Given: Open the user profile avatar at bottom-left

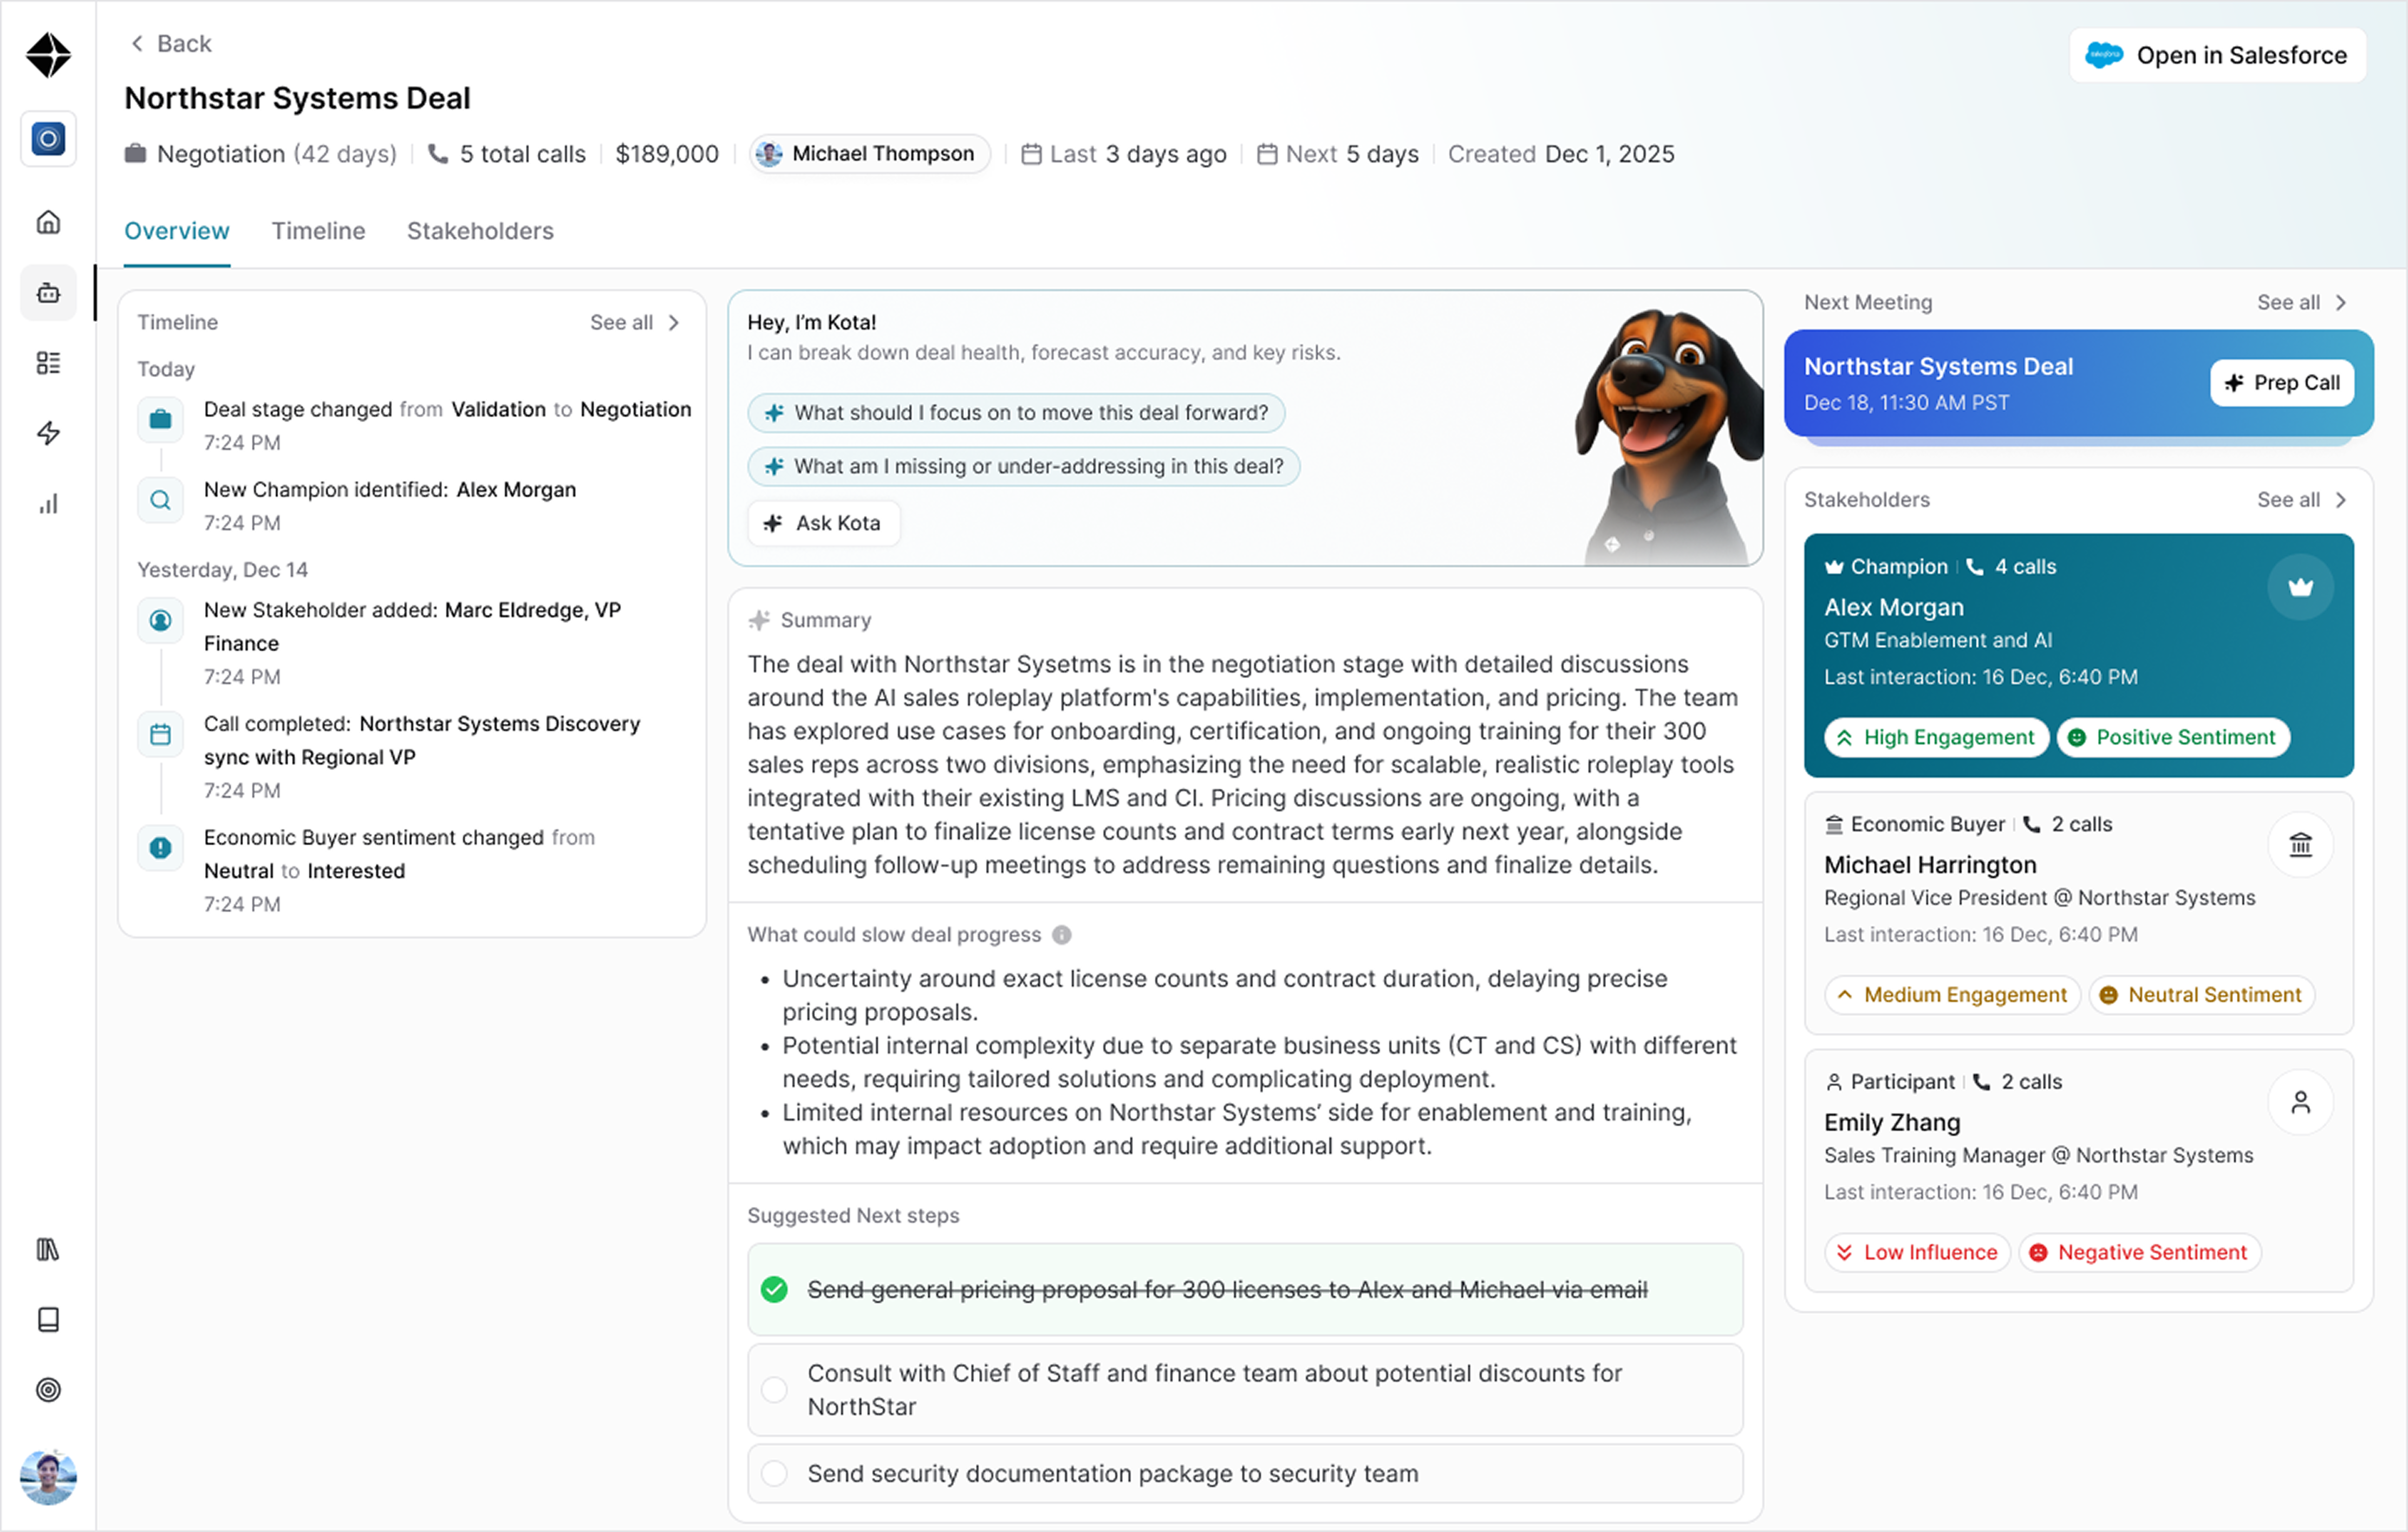Looking at the screenshot, I should click(x=48, y=1477).
